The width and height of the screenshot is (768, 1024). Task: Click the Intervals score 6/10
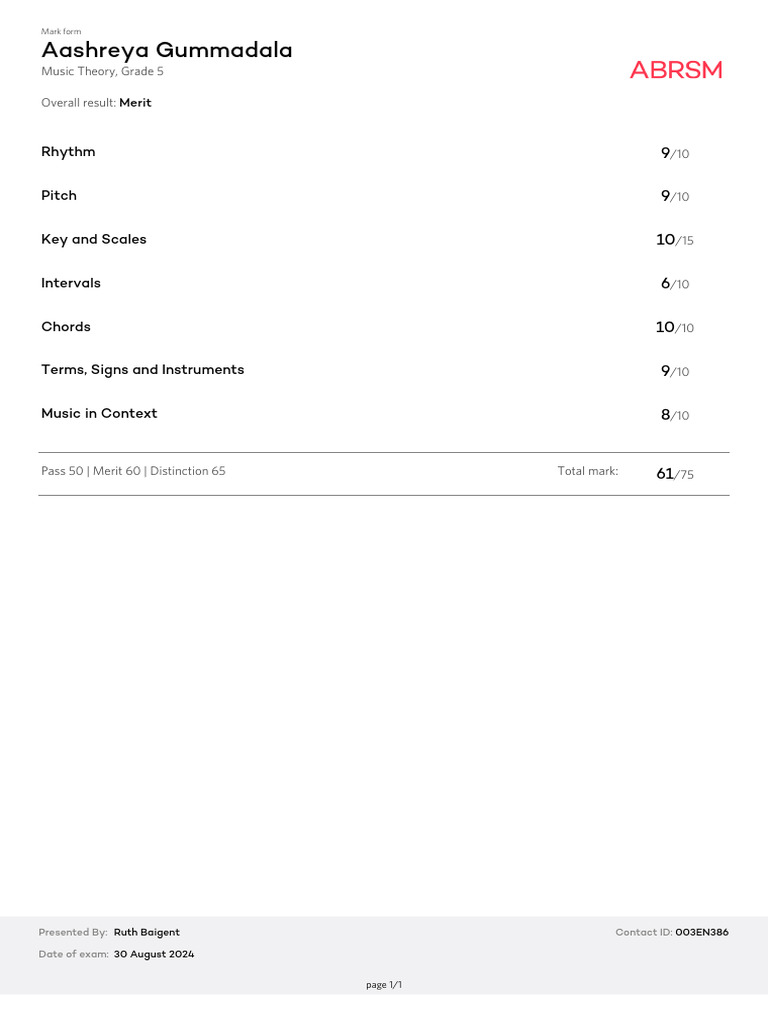click(x=675, y=284)
